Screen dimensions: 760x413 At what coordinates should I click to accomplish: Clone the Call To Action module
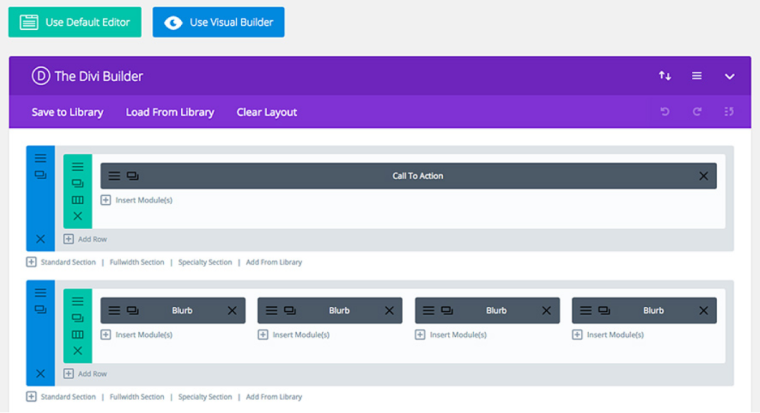[133, 176]
